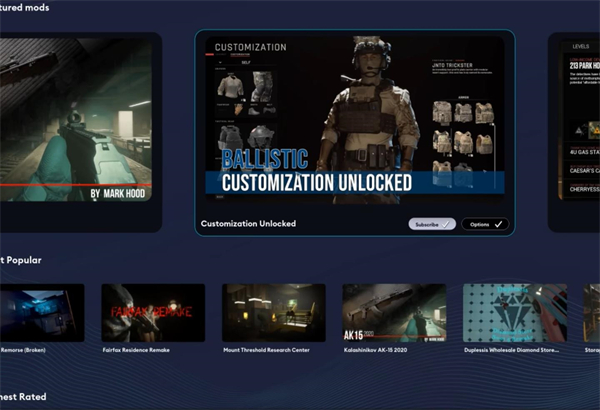Click the Rated section heading
Image resolution: width=600 pixels, height=410 pixels.
[x=23, y=397]
